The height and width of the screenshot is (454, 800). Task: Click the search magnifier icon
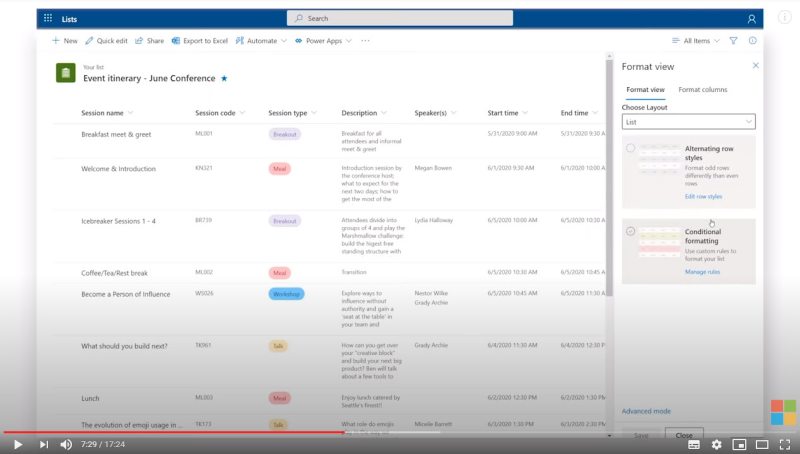[x=299, y=18]
